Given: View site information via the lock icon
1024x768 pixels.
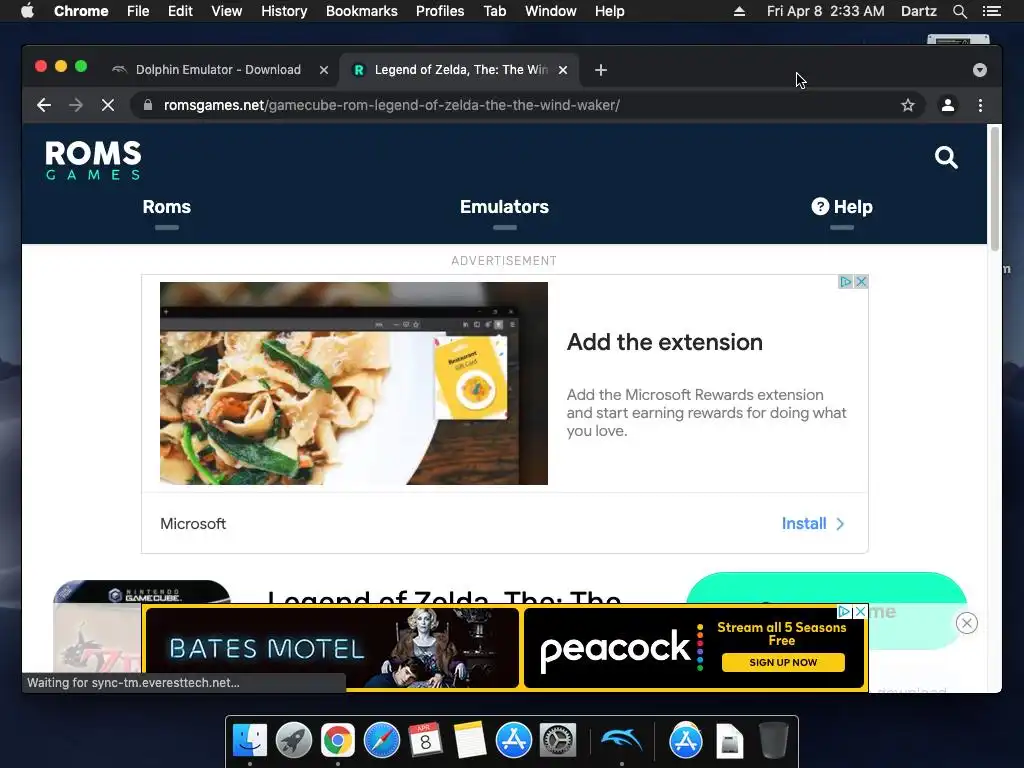Looking at the screenshot, I should (148, 105).
